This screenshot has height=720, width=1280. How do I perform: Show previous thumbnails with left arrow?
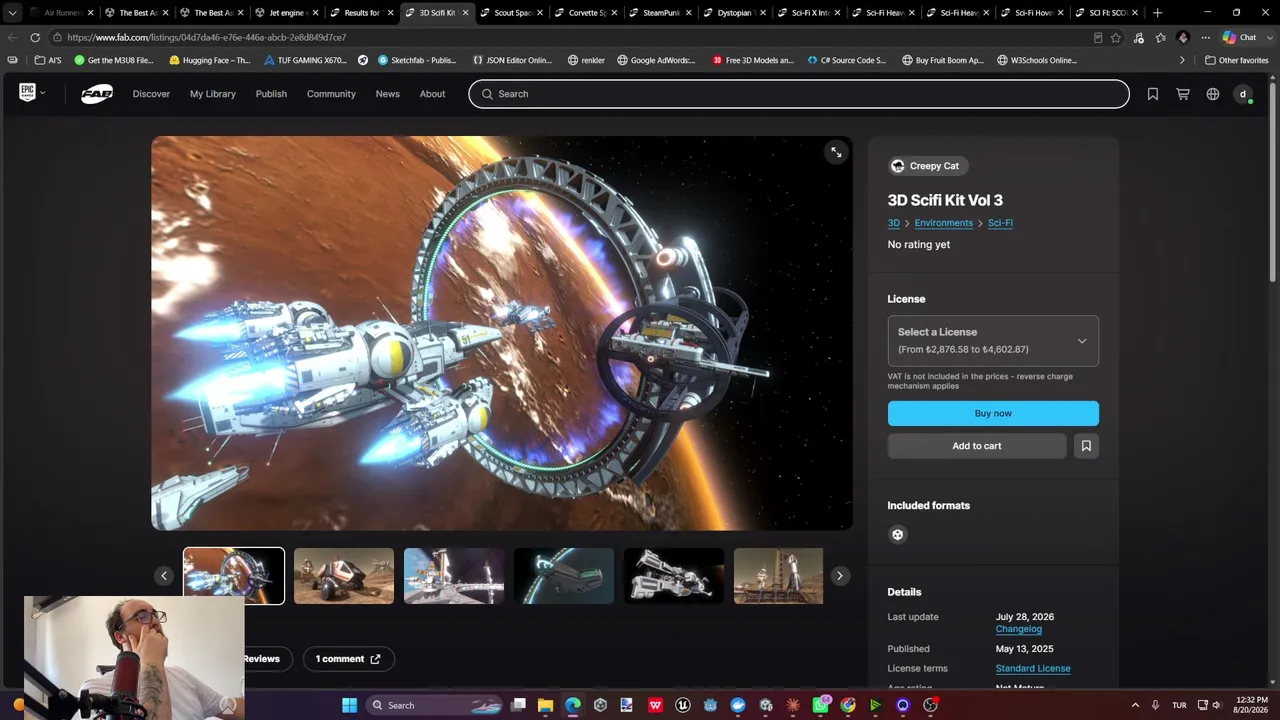[x=164, y=575]
